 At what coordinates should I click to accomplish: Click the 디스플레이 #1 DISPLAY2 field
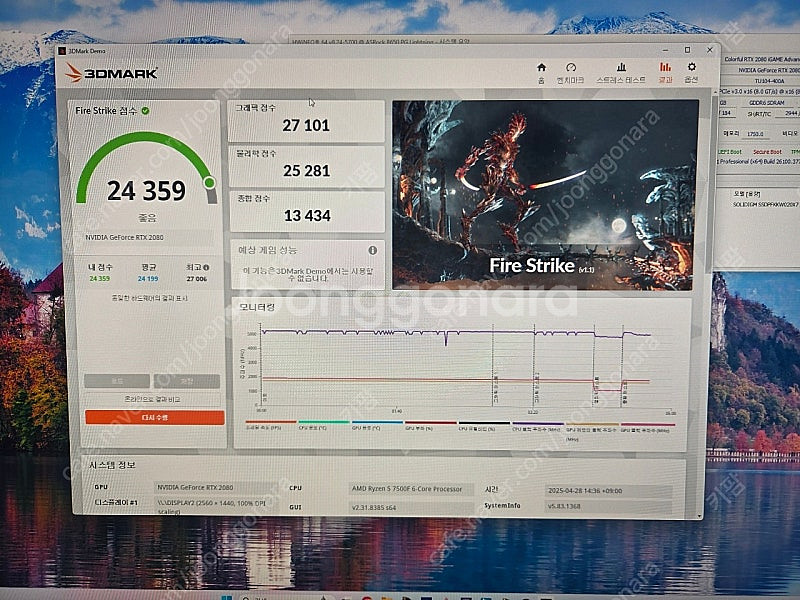[215, 506]
